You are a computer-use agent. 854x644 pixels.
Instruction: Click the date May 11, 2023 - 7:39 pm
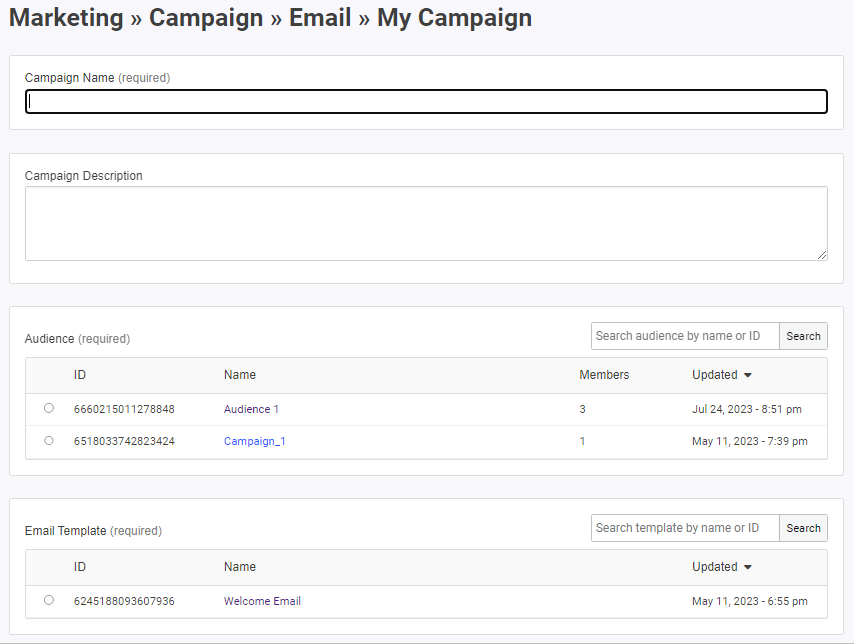[750, 441]
